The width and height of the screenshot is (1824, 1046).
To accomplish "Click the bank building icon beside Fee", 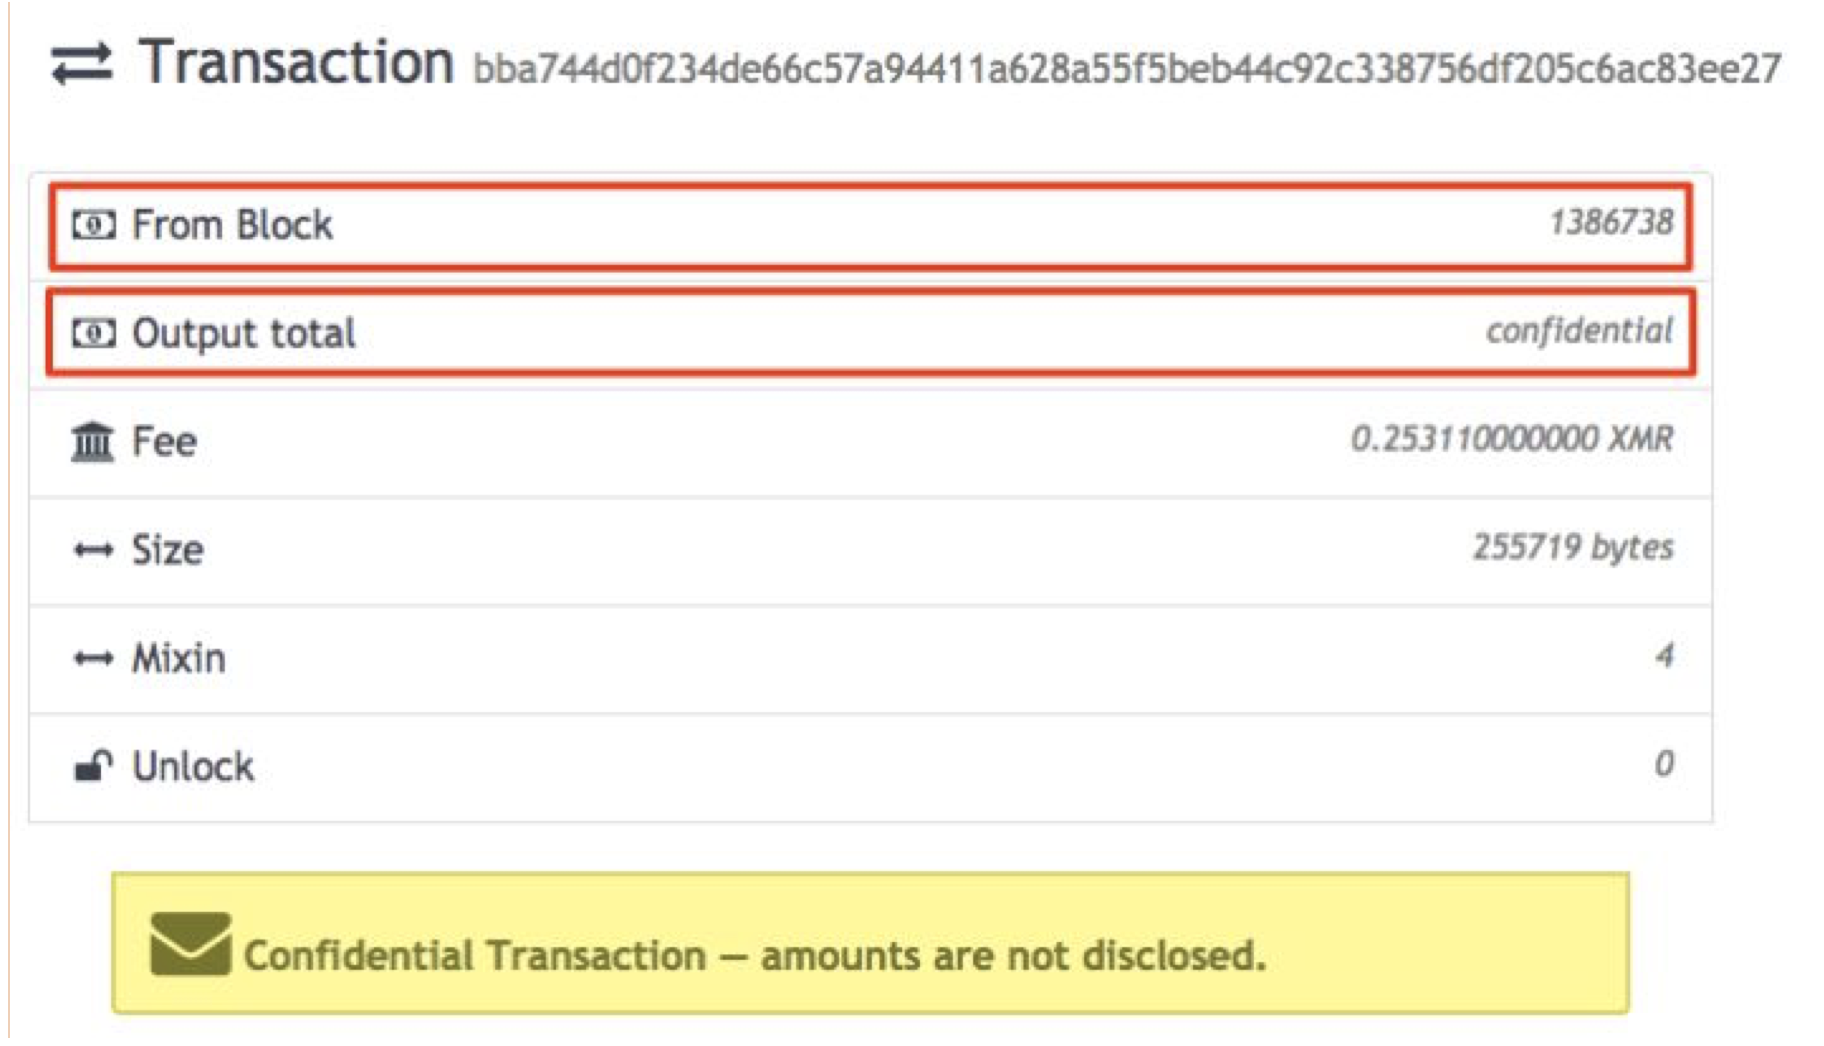I will pos(93,441).
